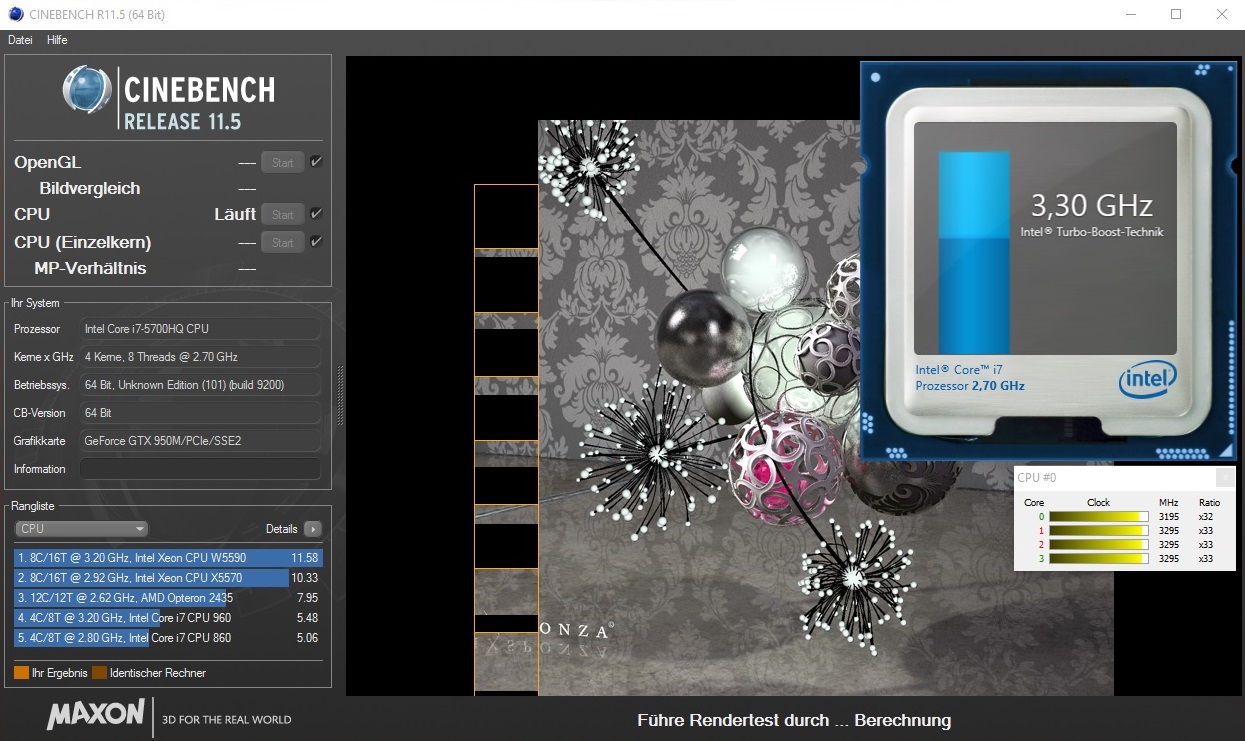Click the Core 2 clock bar
This screenshot has height=741, width=1245.
click(x=1098, y=544)
